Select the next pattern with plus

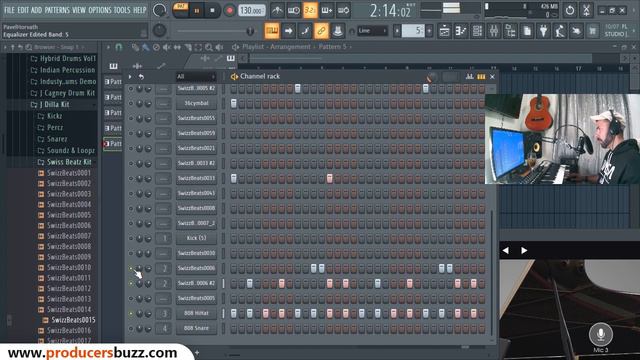(429, 31)
